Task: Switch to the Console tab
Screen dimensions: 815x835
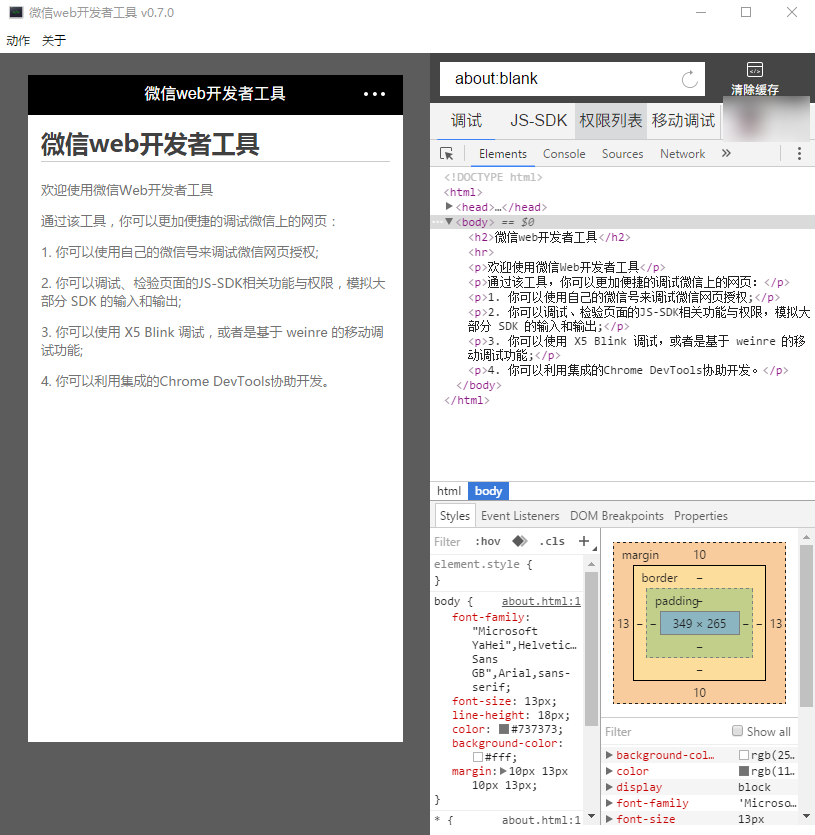Action: click(x=564, y=154)
